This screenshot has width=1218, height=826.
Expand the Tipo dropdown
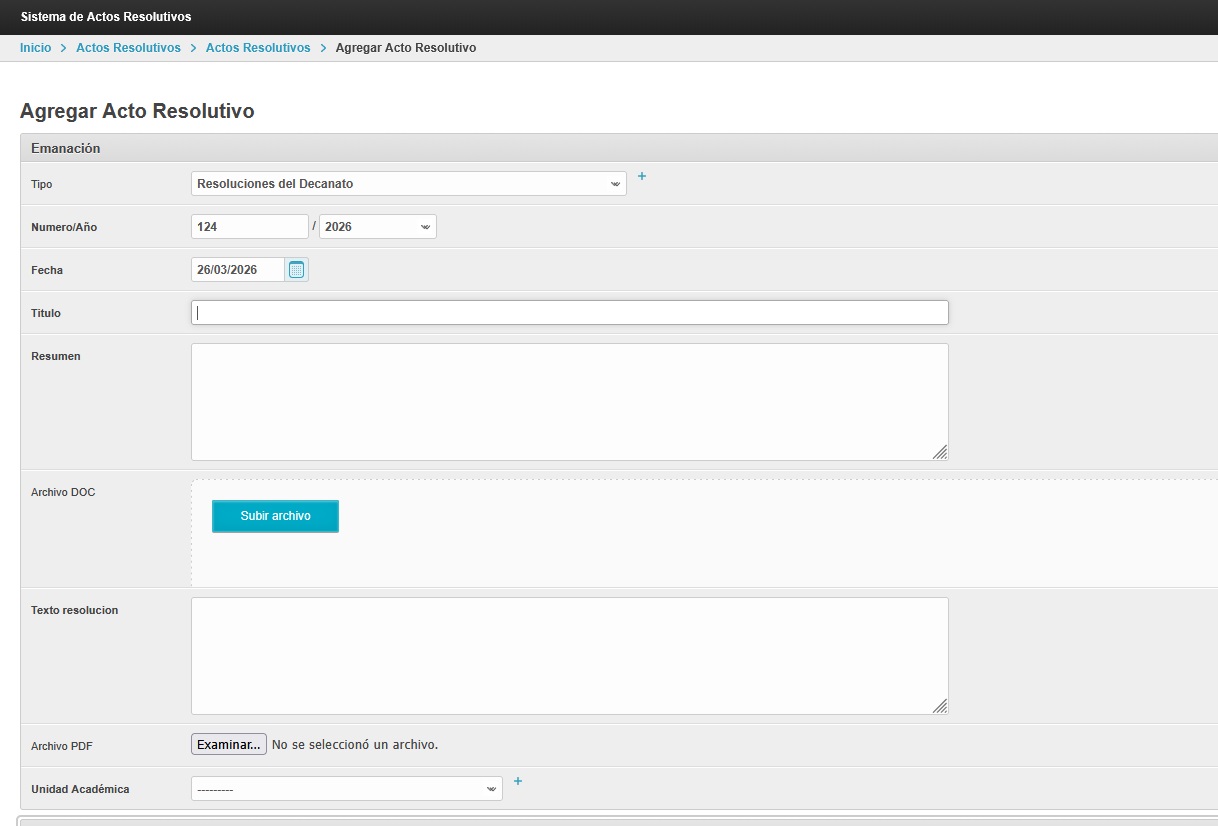pyautogui.click(x=408, y=184)
